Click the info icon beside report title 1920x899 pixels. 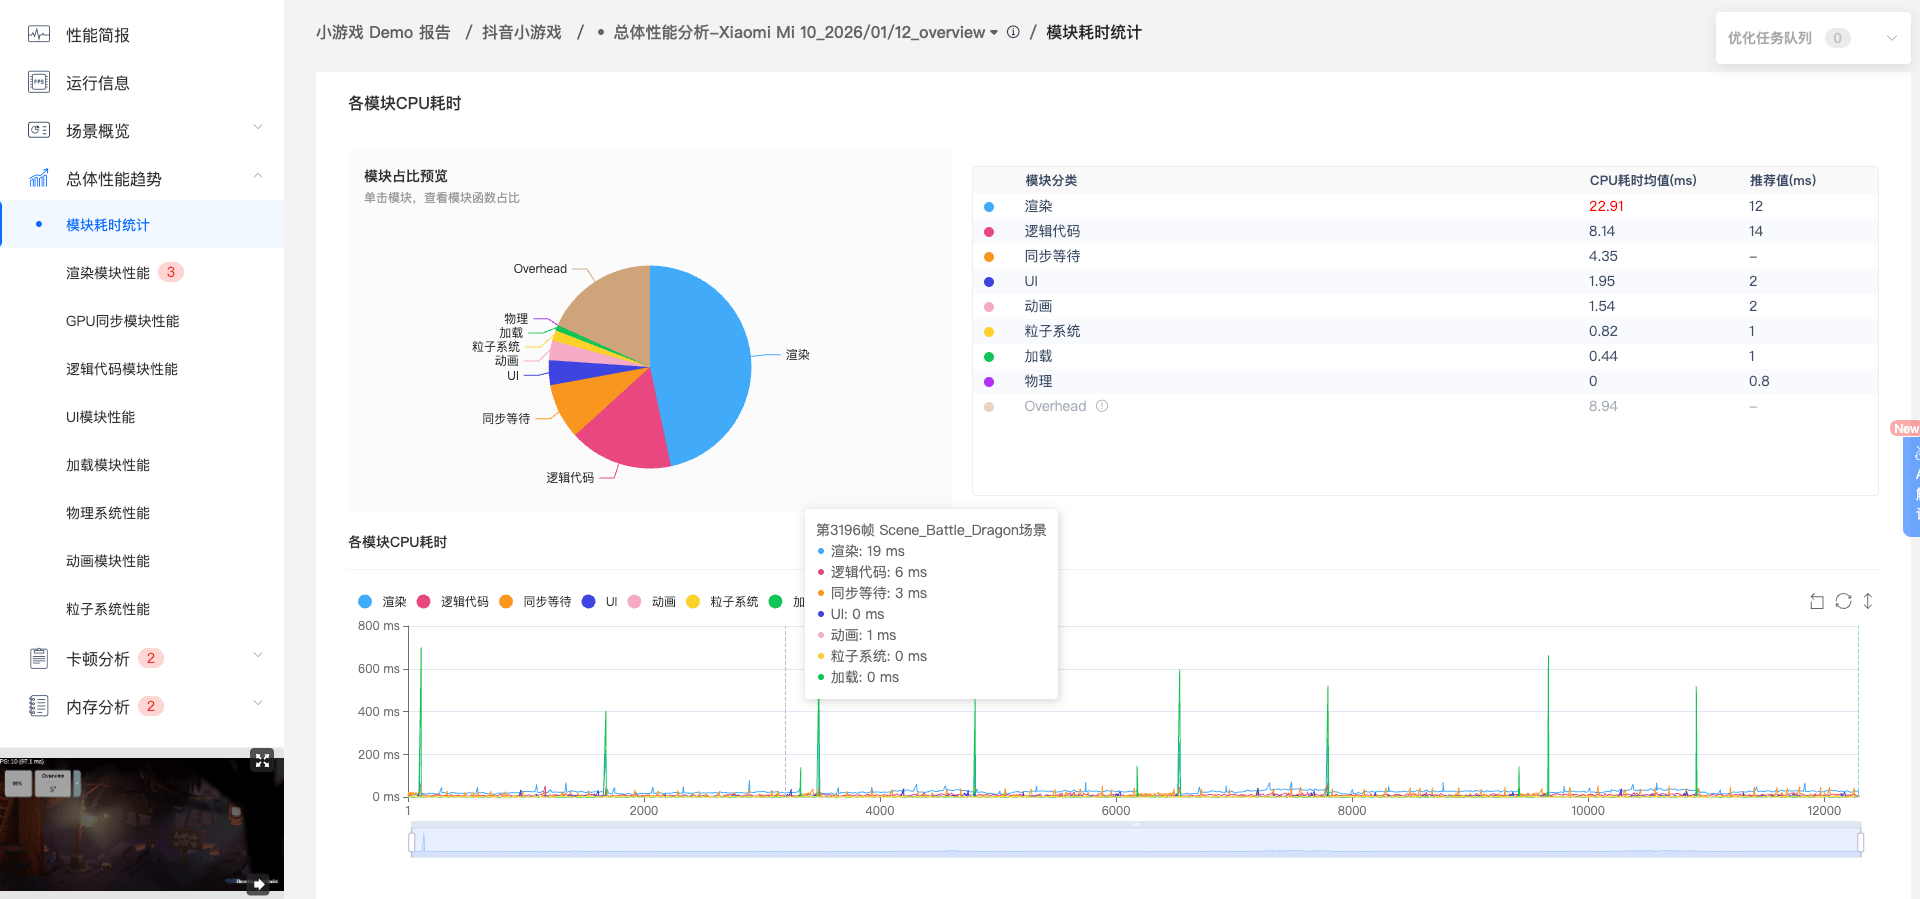[x=1013, y=32]
